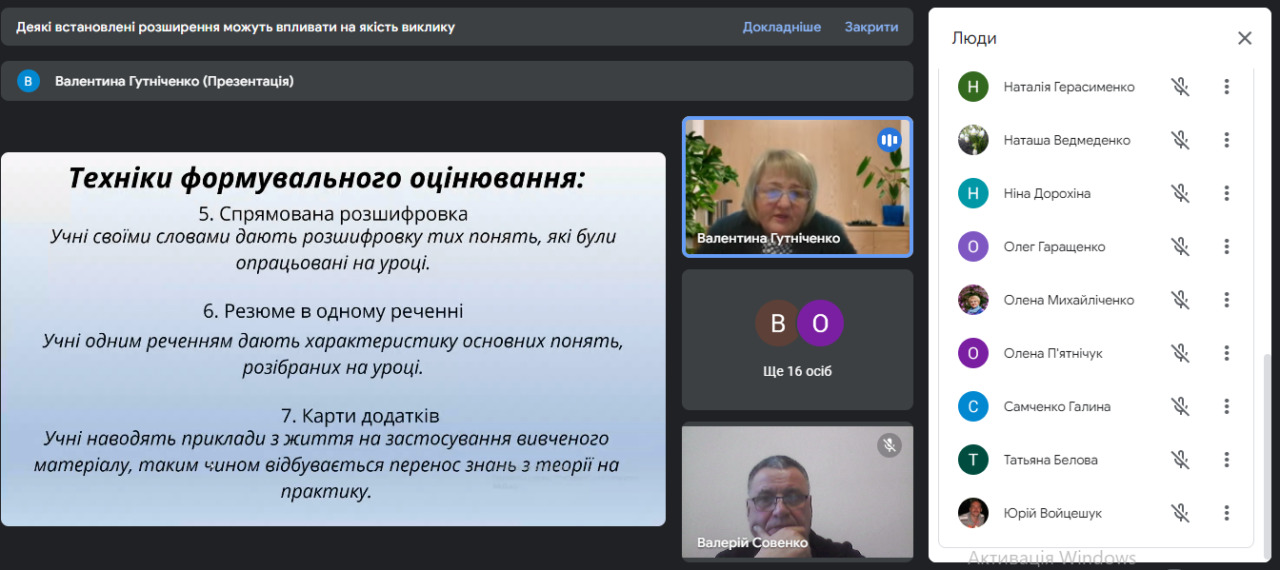Click the brown B avatar in overflow tile

tap(777, 323)
